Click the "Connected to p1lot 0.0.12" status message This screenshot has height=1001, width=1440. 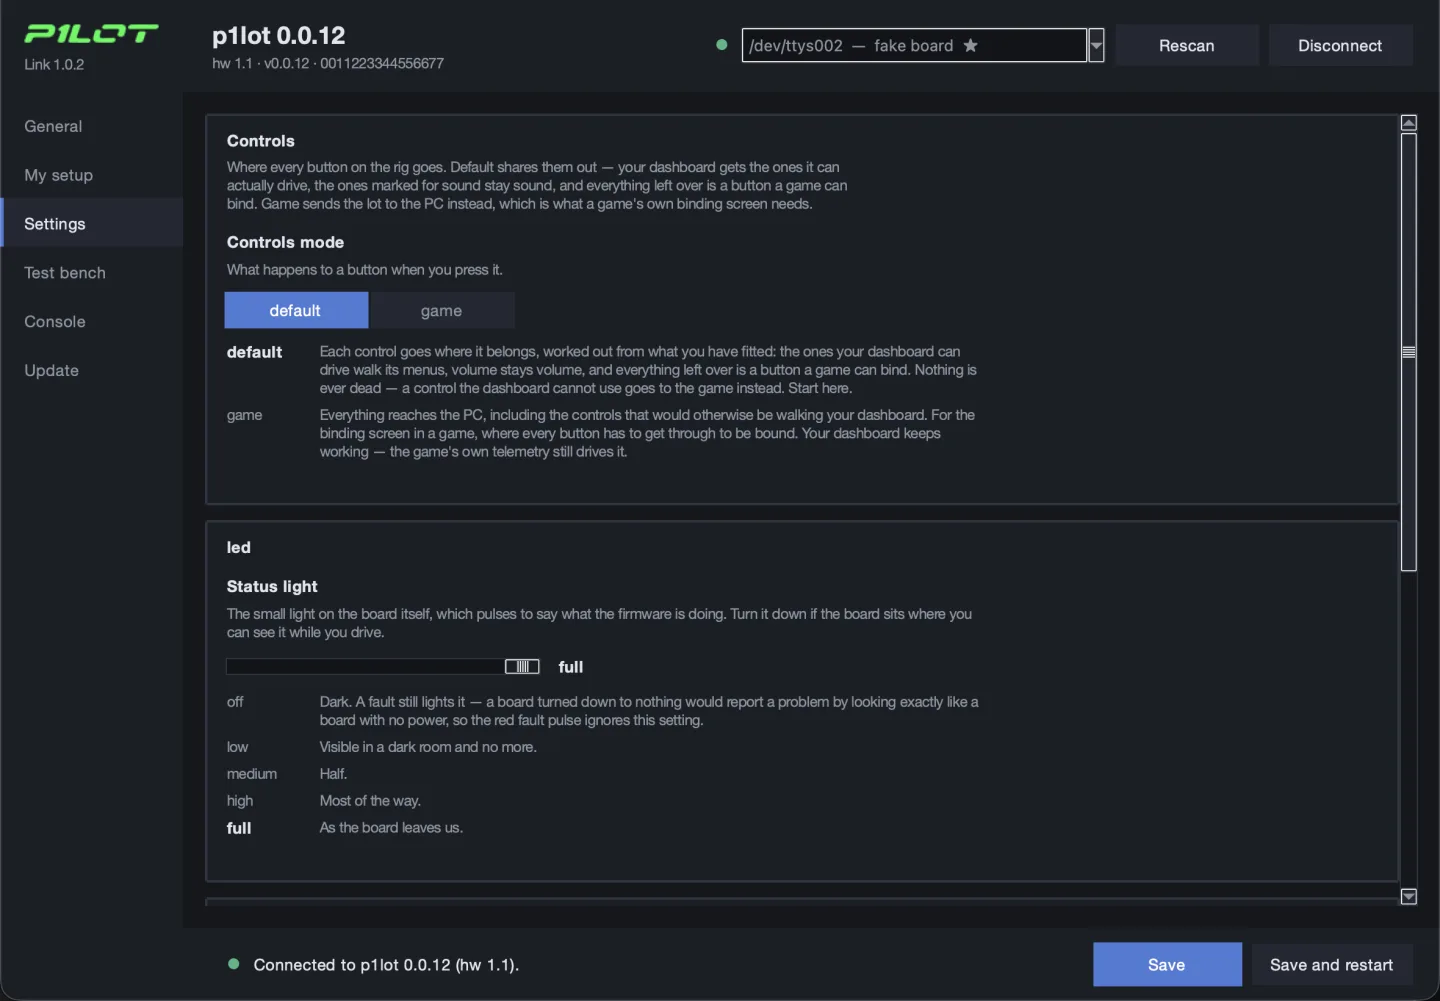tap(386, 965)
